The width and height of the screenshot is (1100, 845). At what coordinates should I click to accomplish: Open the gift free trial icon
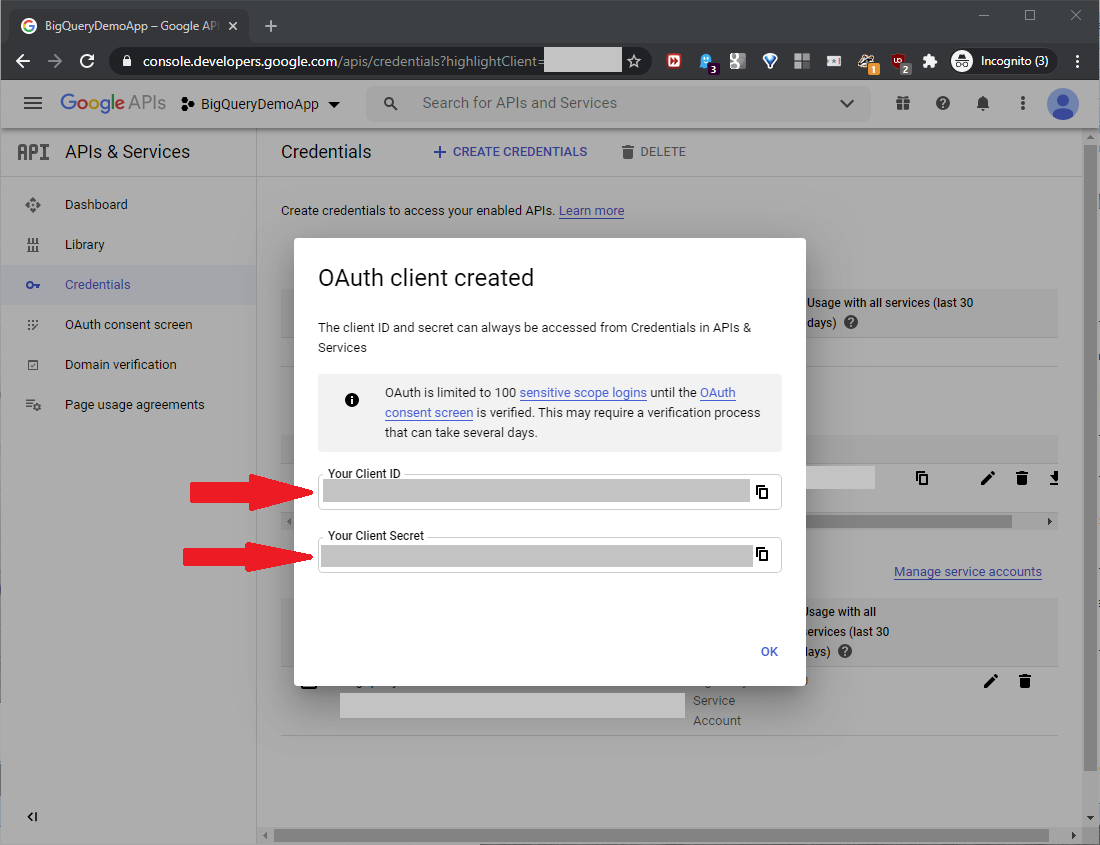(903, 104)
